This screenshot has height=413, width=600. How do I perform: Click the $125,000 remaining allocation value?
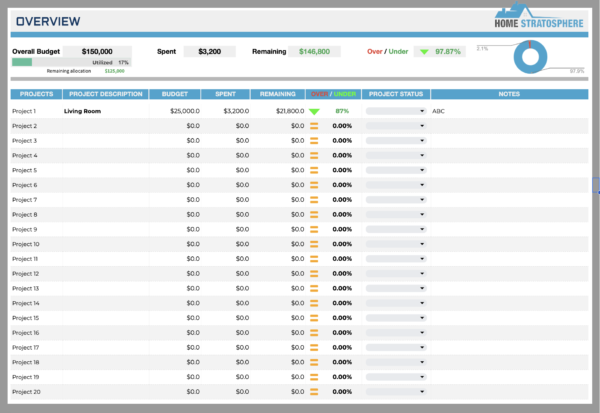(x=114, y=71)
